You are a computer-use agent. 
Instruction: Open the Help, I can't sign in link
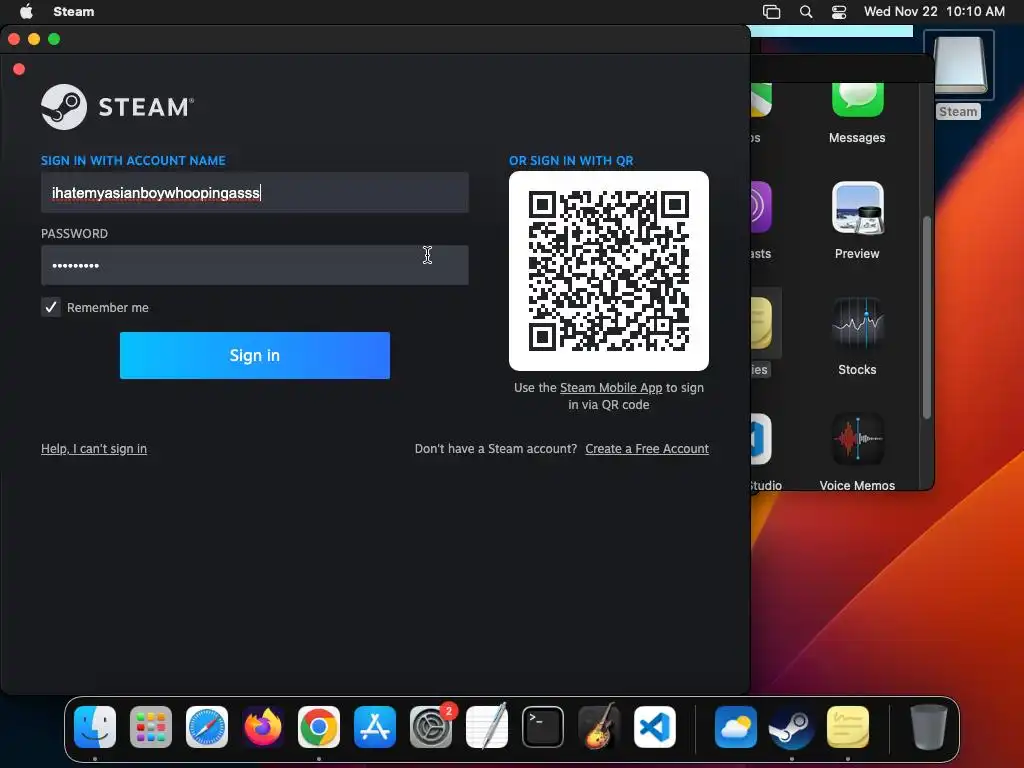(94, 449)
